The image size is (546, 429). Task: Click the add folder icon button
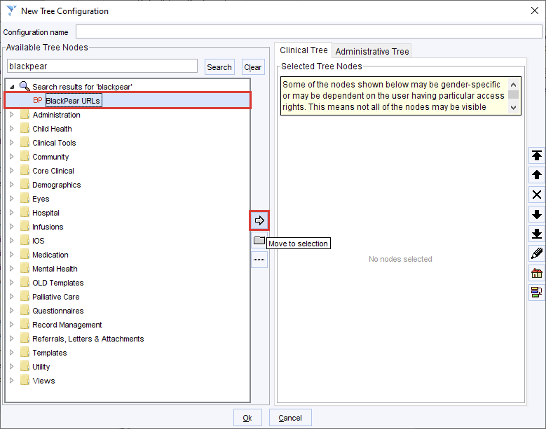click(259, 240)
